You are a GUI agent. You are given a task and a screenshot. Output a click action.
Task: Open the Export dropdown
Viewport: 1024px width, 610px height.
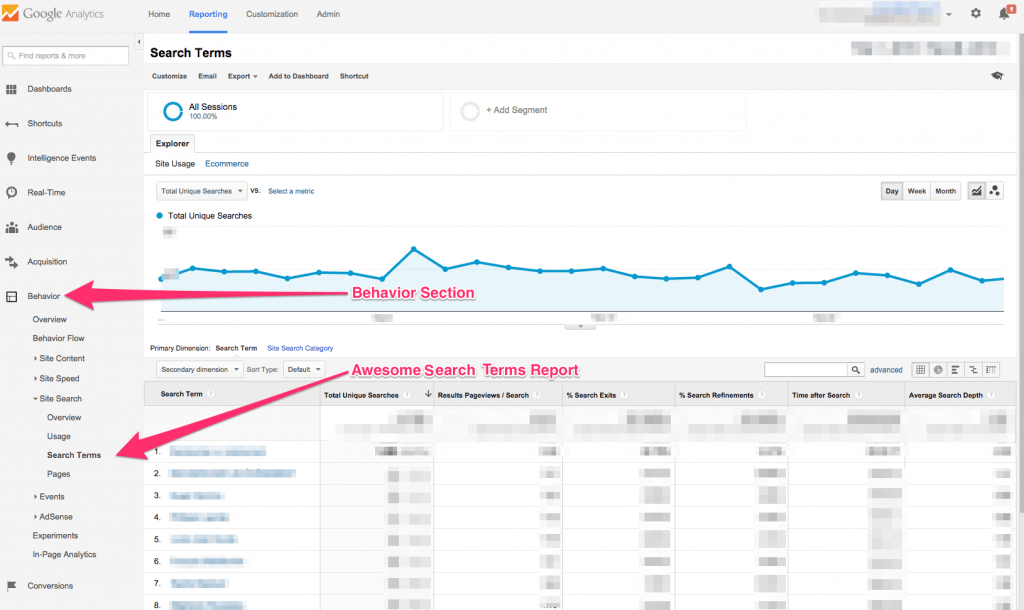pyautogui.click(x=242, y=76)
